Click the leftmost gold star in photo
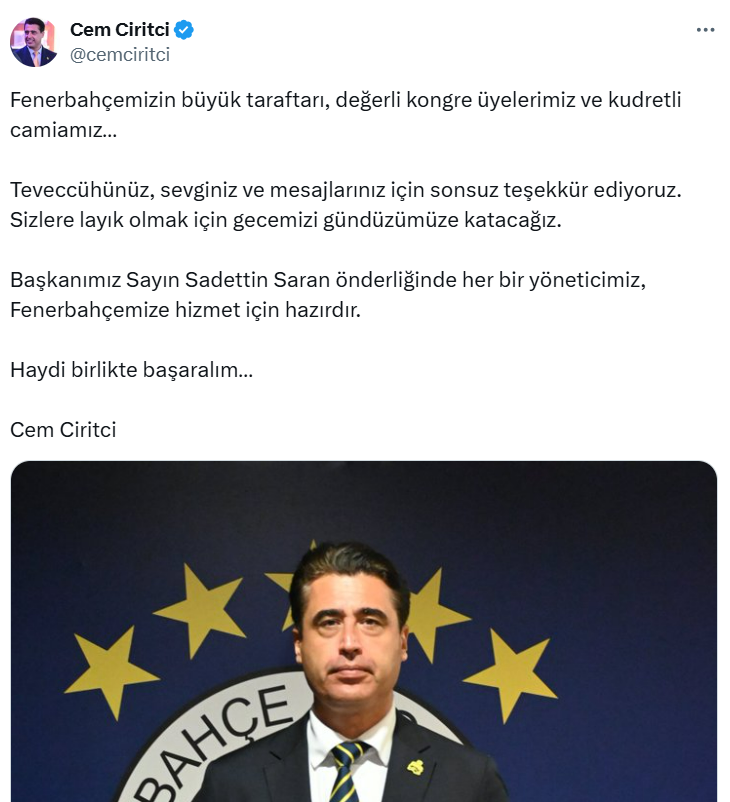Screen dimensions: 730x802 tap(109, 671)
